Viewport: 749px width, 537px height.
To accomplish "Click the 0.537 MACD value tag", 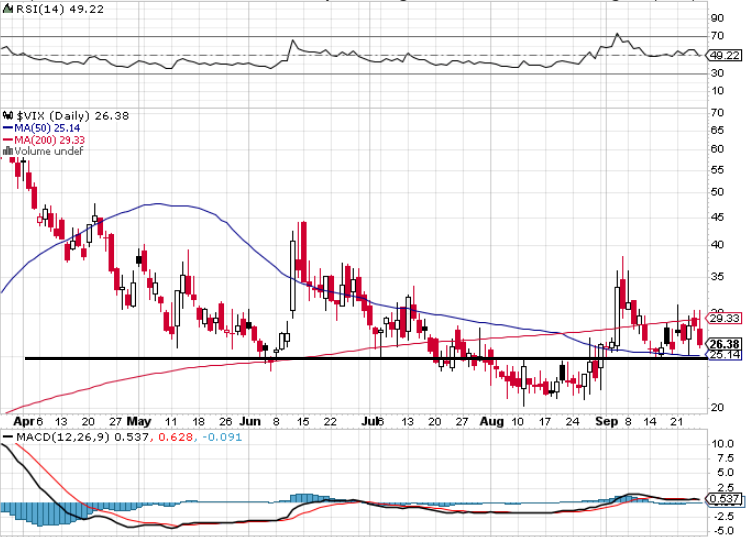I will coord(725,499).
